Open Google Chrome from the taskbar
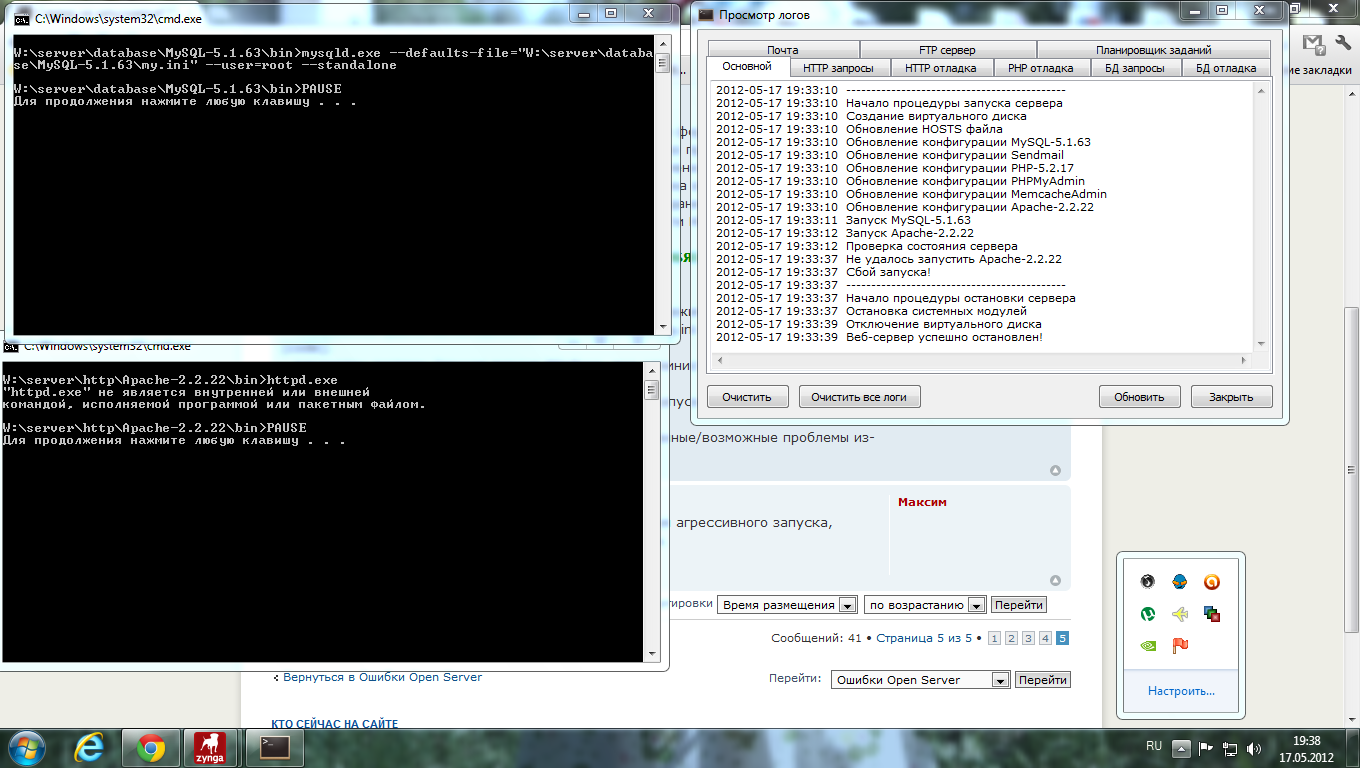Viewport: 1360px width, 768px height. (x=151, y=747)
